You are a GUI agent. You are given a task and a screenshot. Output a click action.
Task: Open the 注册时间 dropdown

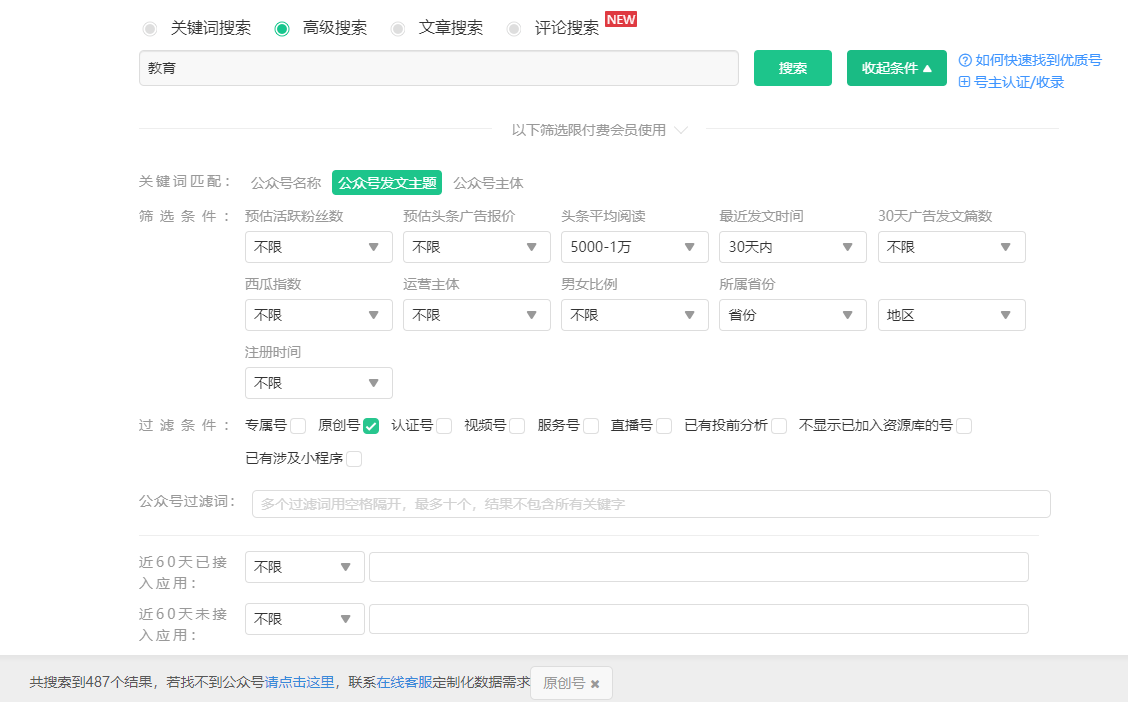tap(318, 383)
